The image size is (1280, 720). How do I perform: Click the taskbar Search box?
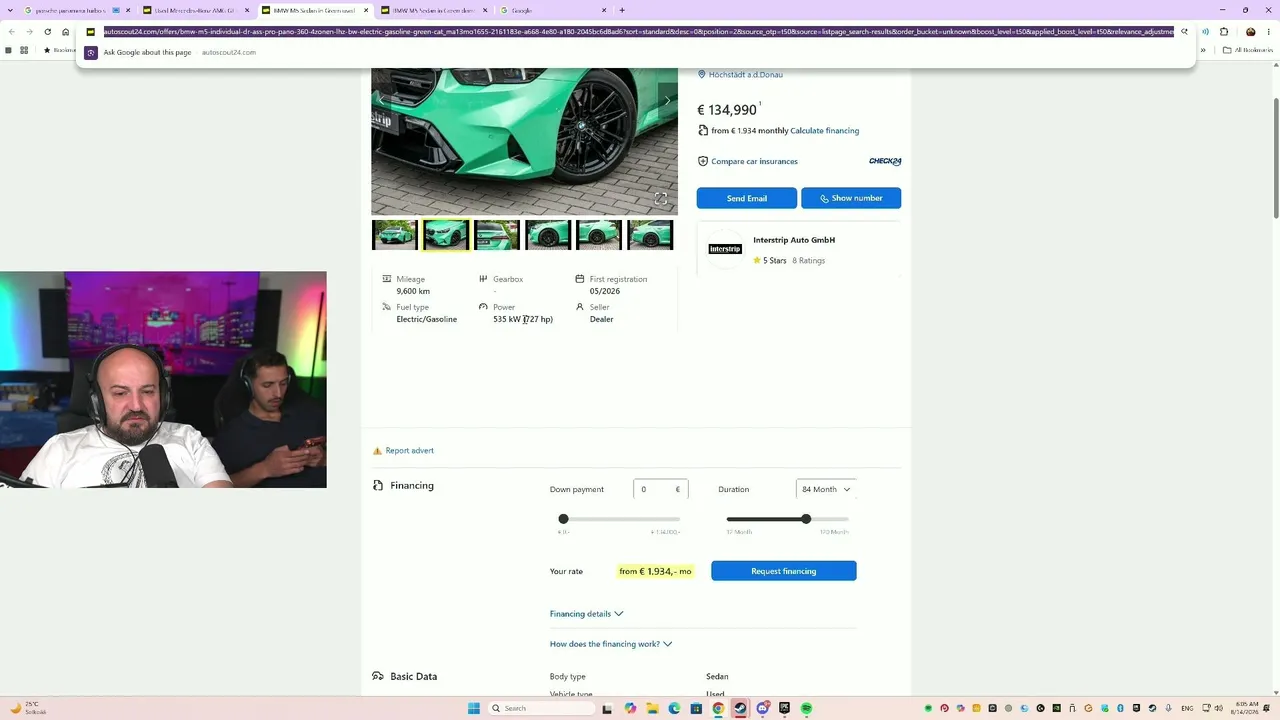(541, 708)
